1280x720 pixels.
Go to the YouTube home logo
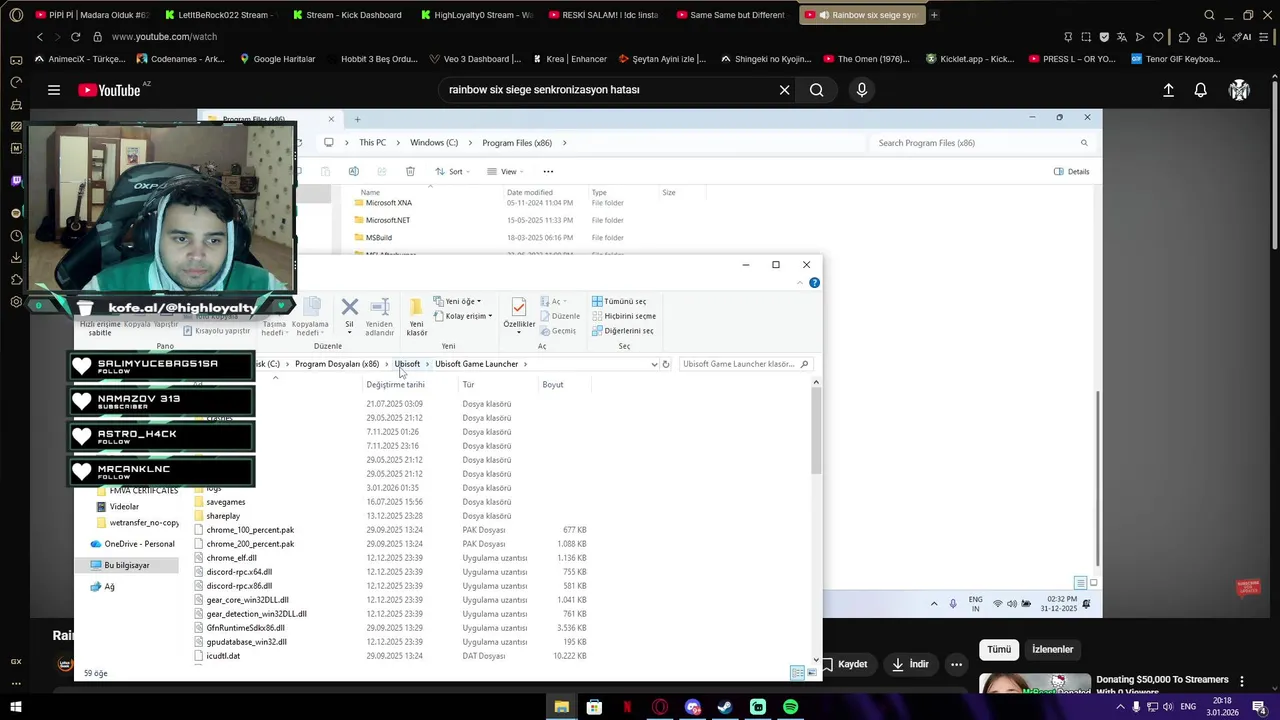[110, 90]
